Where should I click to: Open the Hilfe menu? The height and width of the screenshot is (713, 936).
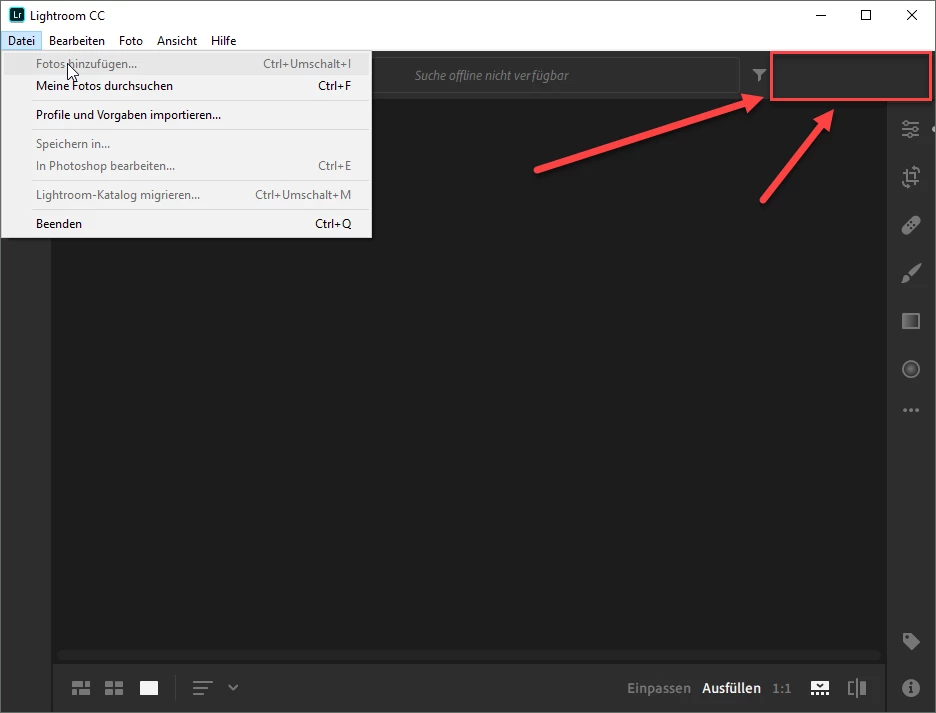click(223, 41)
